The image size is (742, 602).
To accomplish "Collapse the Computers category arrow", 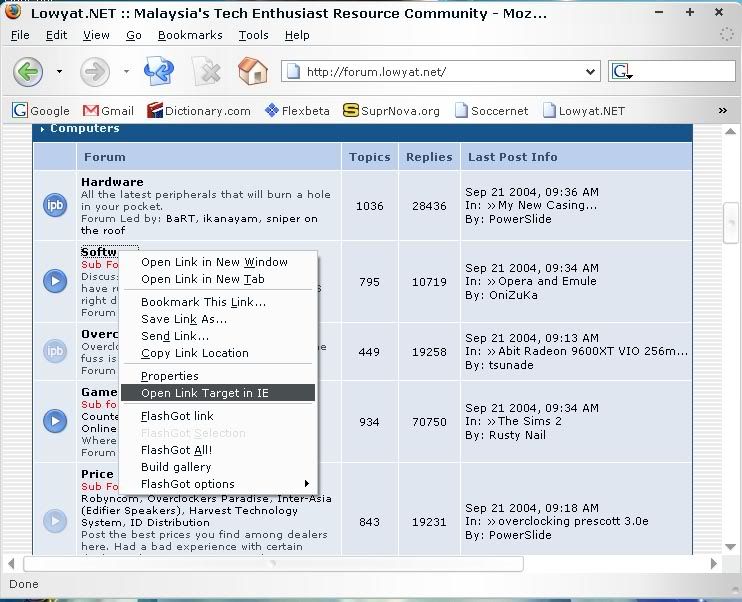I will (x=43, y=129).
